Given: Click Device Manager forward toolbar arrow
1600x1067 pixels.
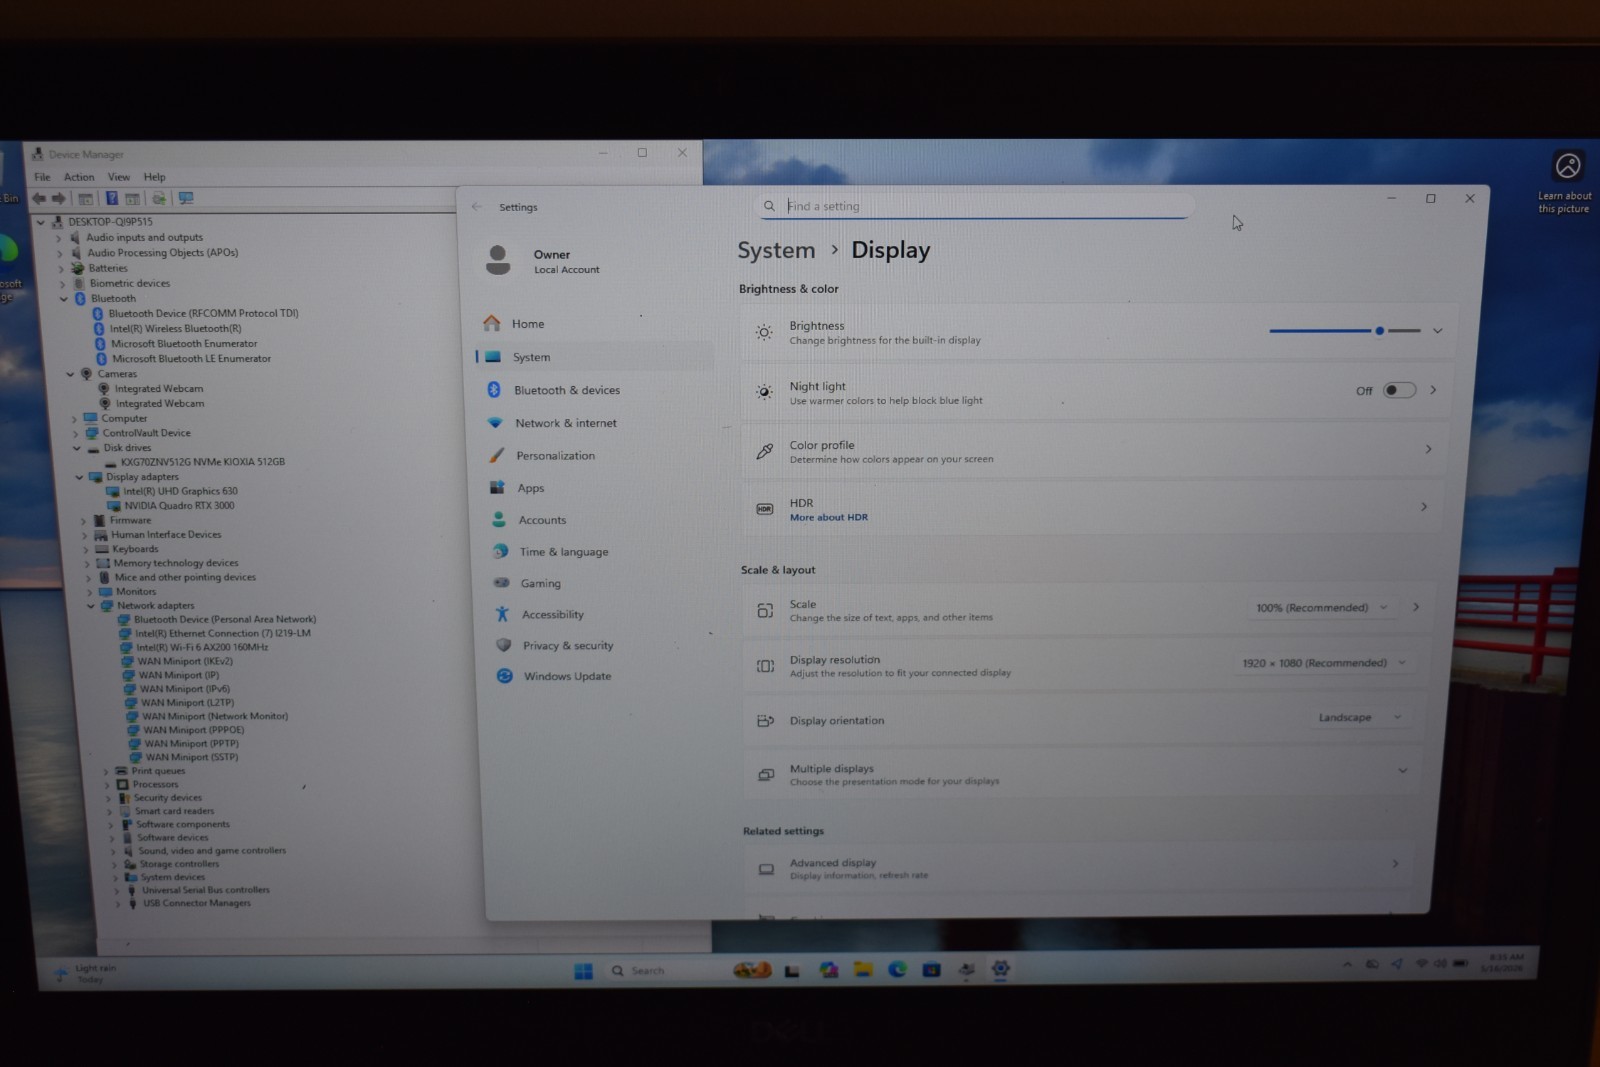Looking at the screenshot, I should point(58,198).
